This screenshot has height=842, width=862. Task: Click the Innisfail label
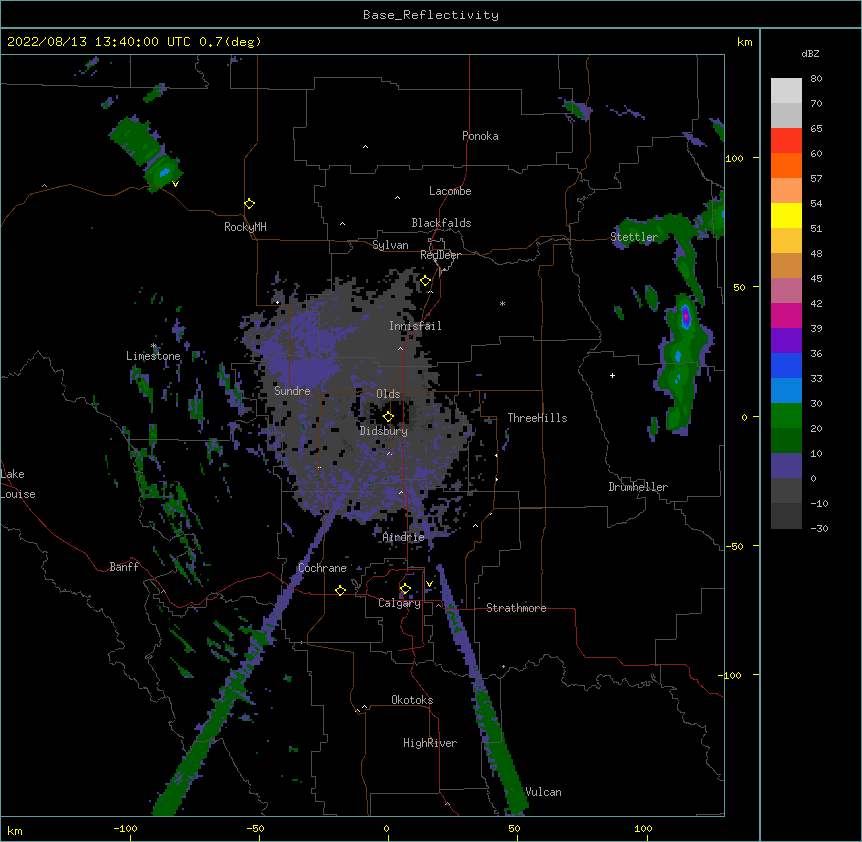(x=415, y=326)
